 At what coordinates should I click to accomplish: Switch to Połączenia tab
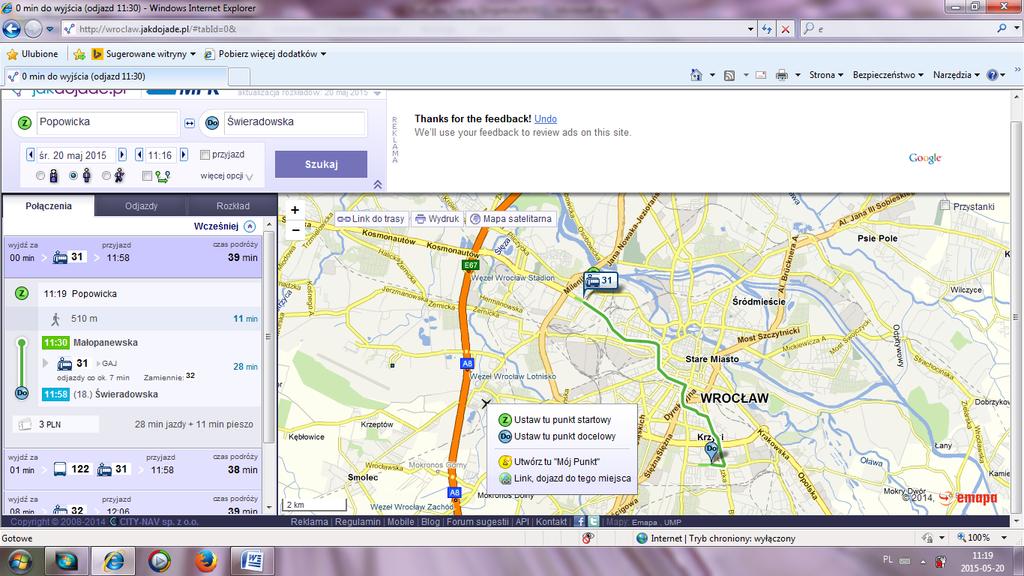tap(48, 206)
